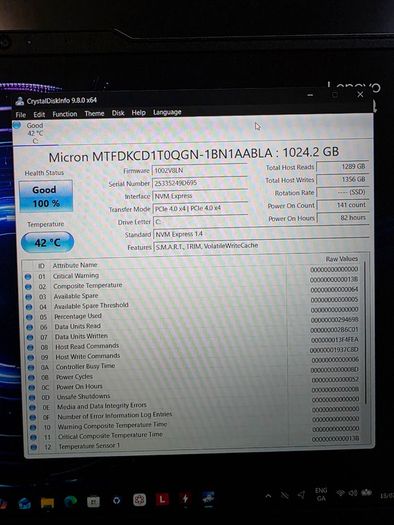Open the red L app on taskbar
The height and width of the screenshot is (525, 394).
(x=162, y=500)
